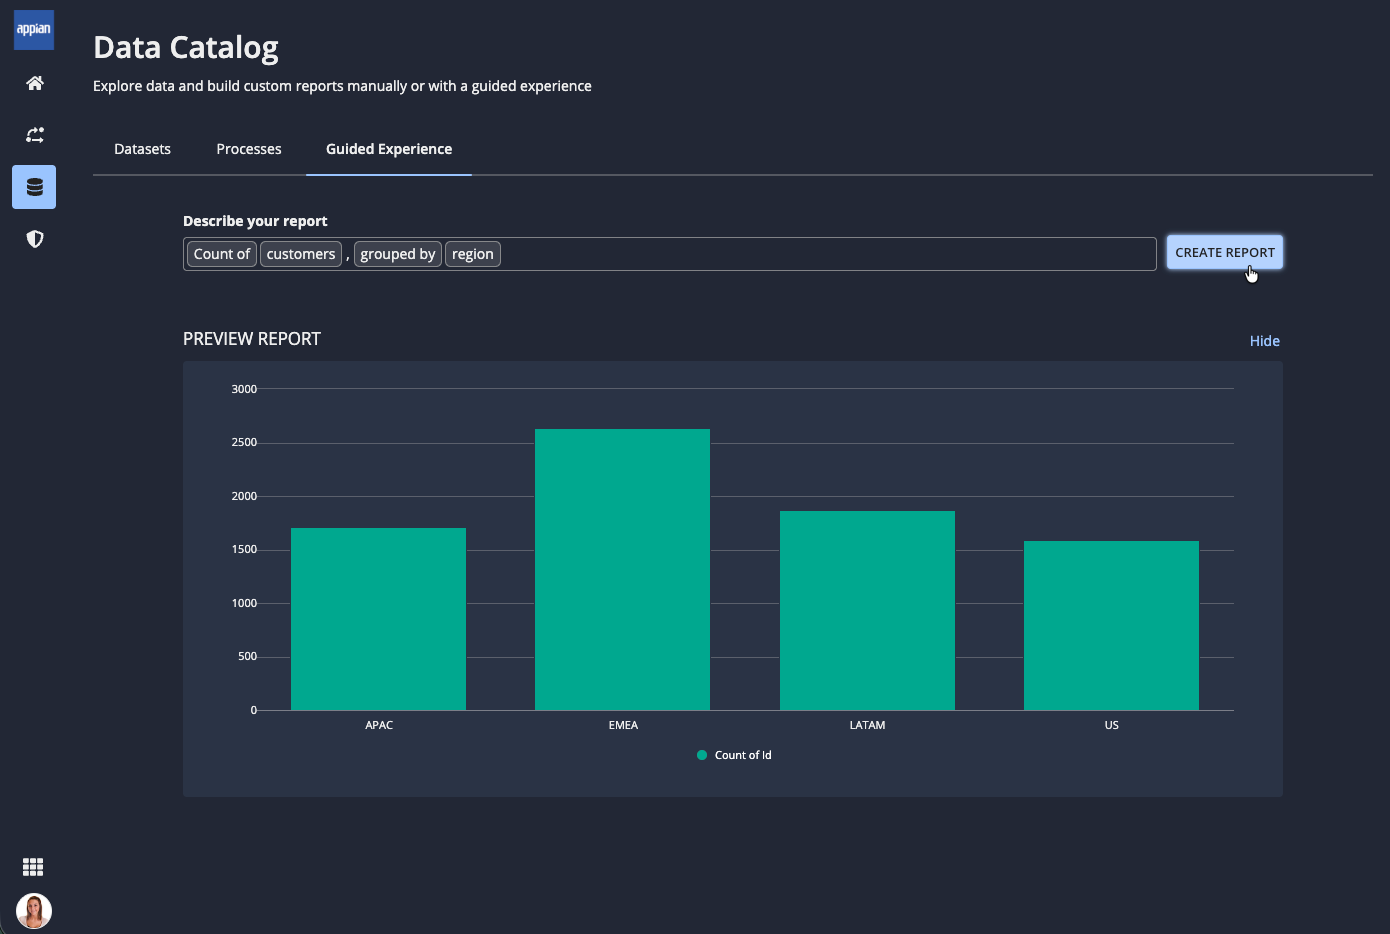Click the 'customers' token
The width and height of the screenshot is (1390, 934).
(x=301, y=254)
